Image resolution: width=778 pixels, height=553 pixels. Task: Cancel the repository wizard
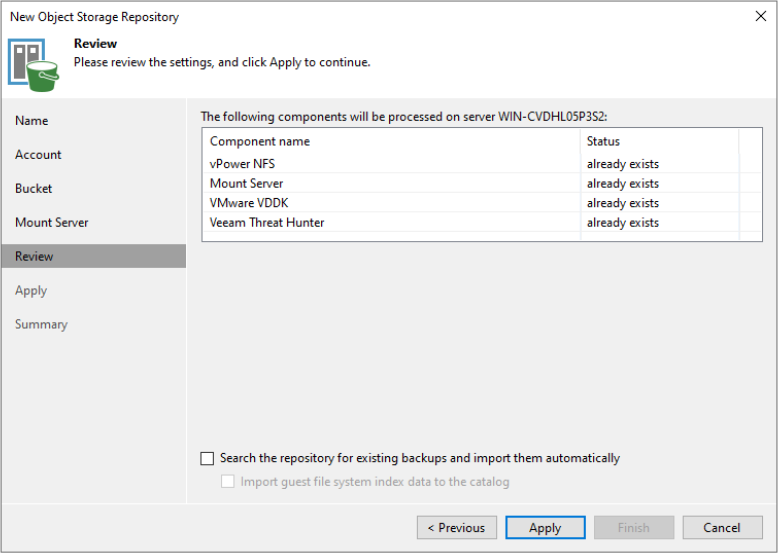click(x=722, y=527)
